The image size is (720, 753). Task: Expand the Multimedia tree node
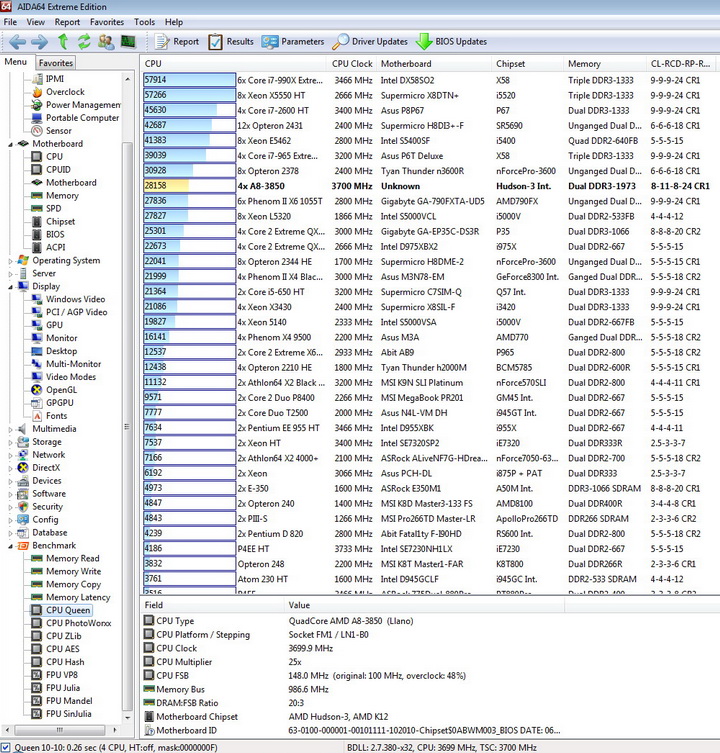coord(10,429)
